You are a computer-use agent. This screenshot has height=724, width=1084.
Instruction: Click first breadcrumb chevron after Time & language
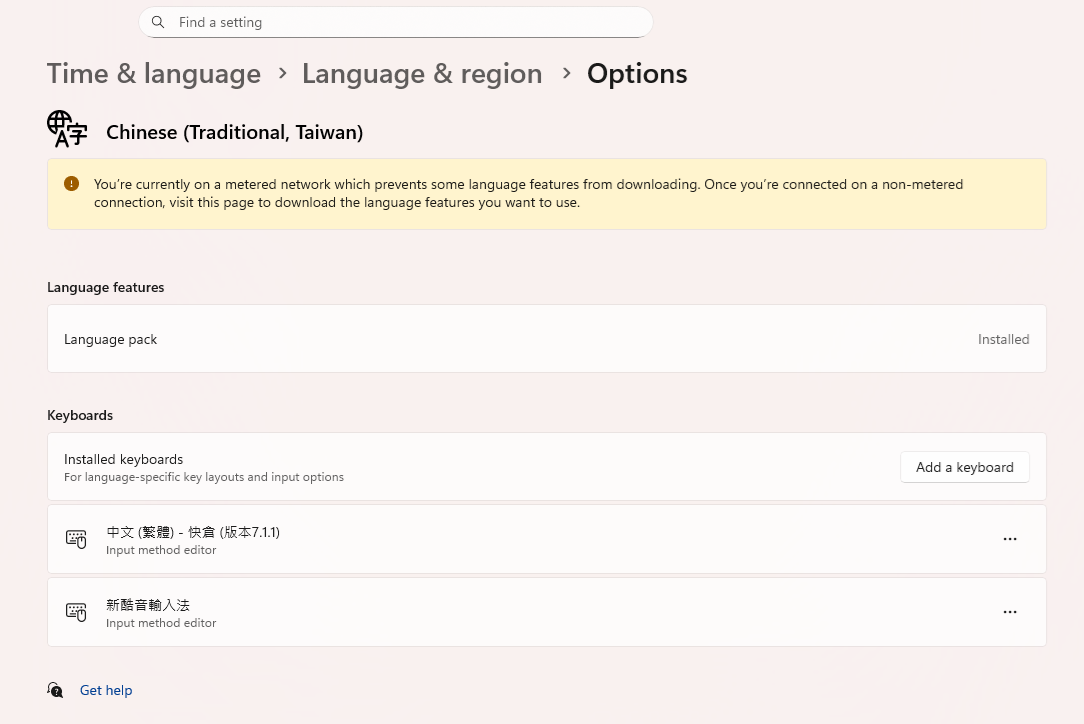tap(282, 73)
